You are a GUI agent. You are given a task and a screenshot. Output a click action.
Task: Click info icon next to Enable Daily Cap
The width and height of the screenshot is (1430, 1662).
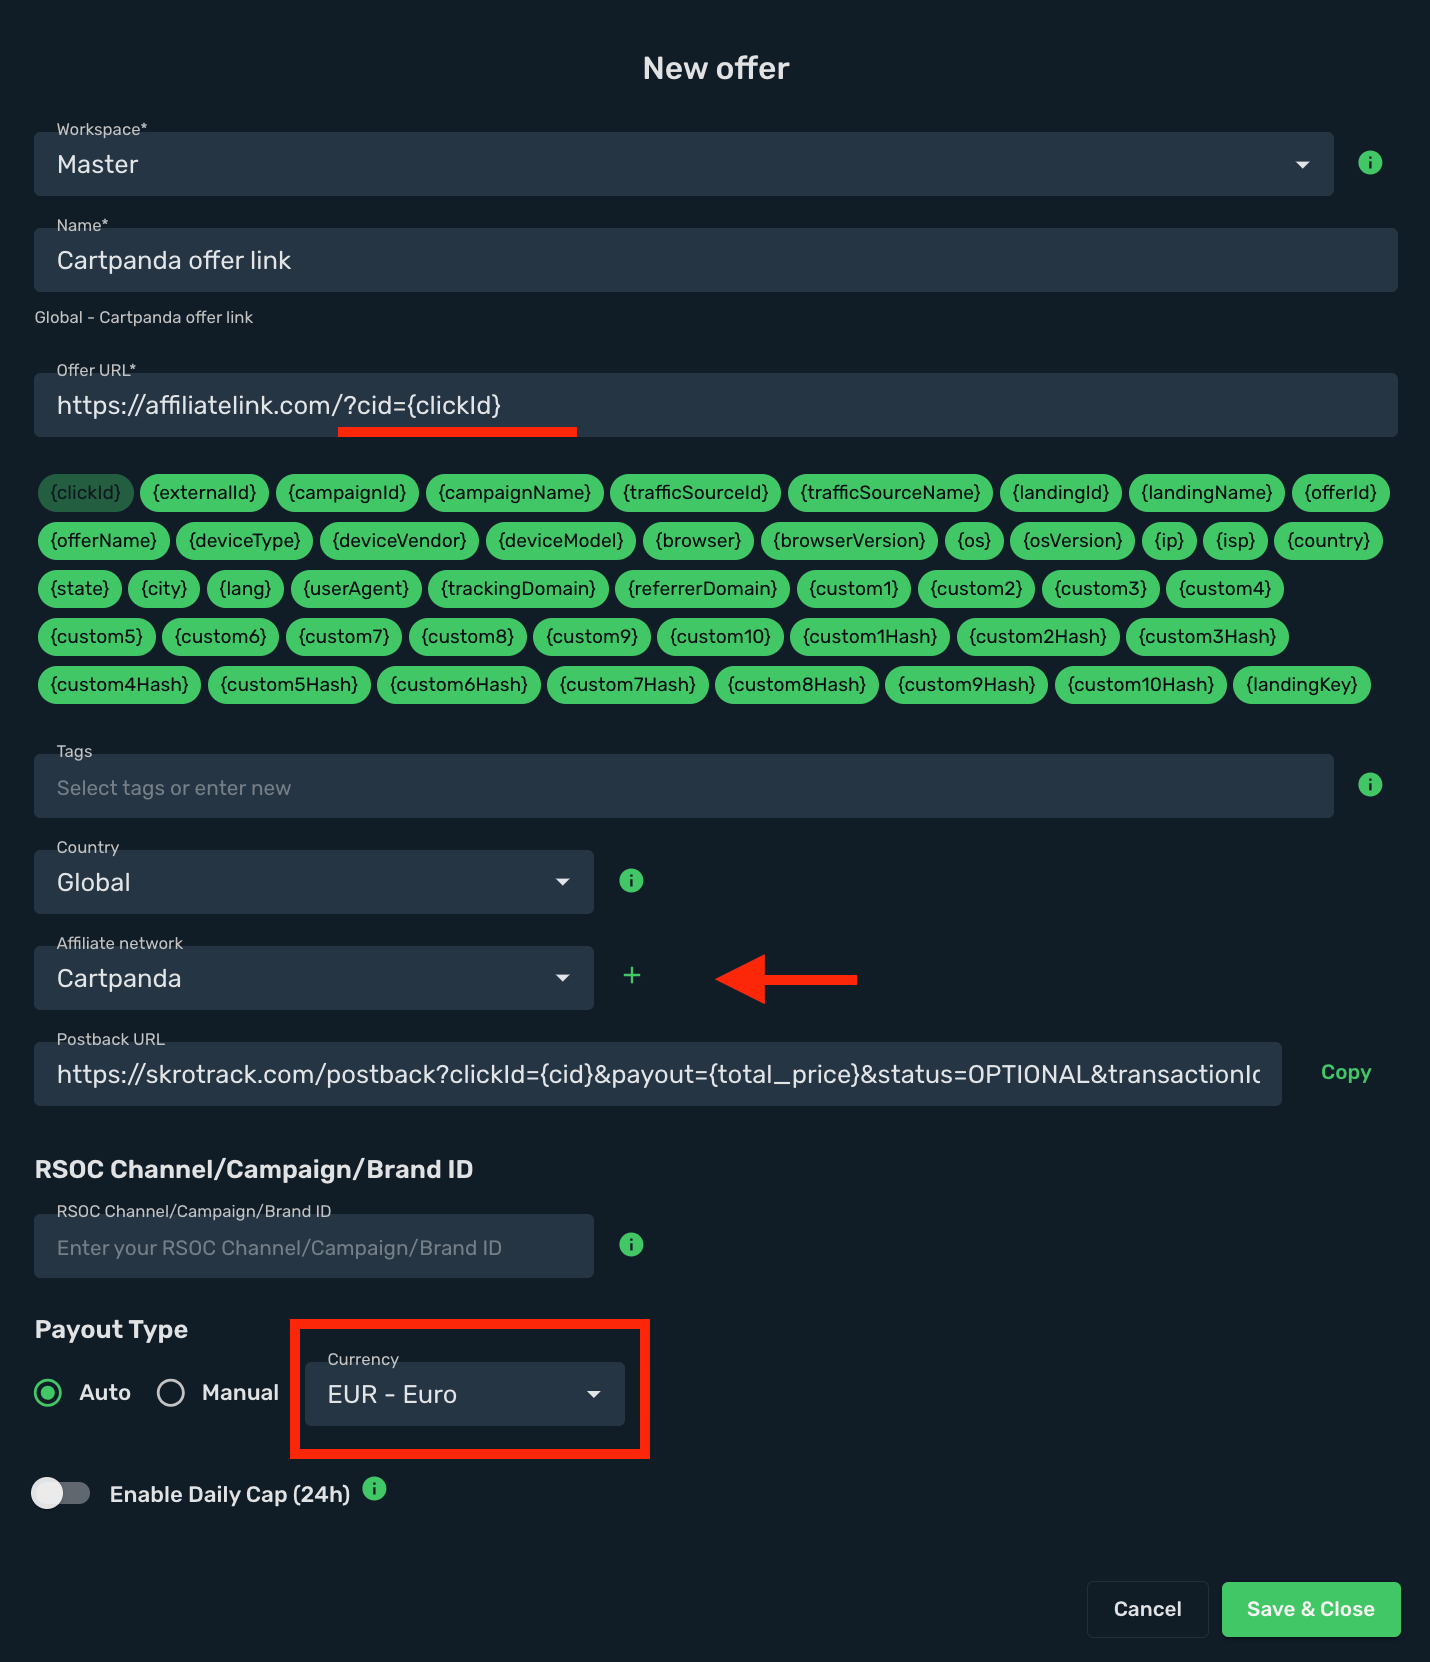[374, 1489]
